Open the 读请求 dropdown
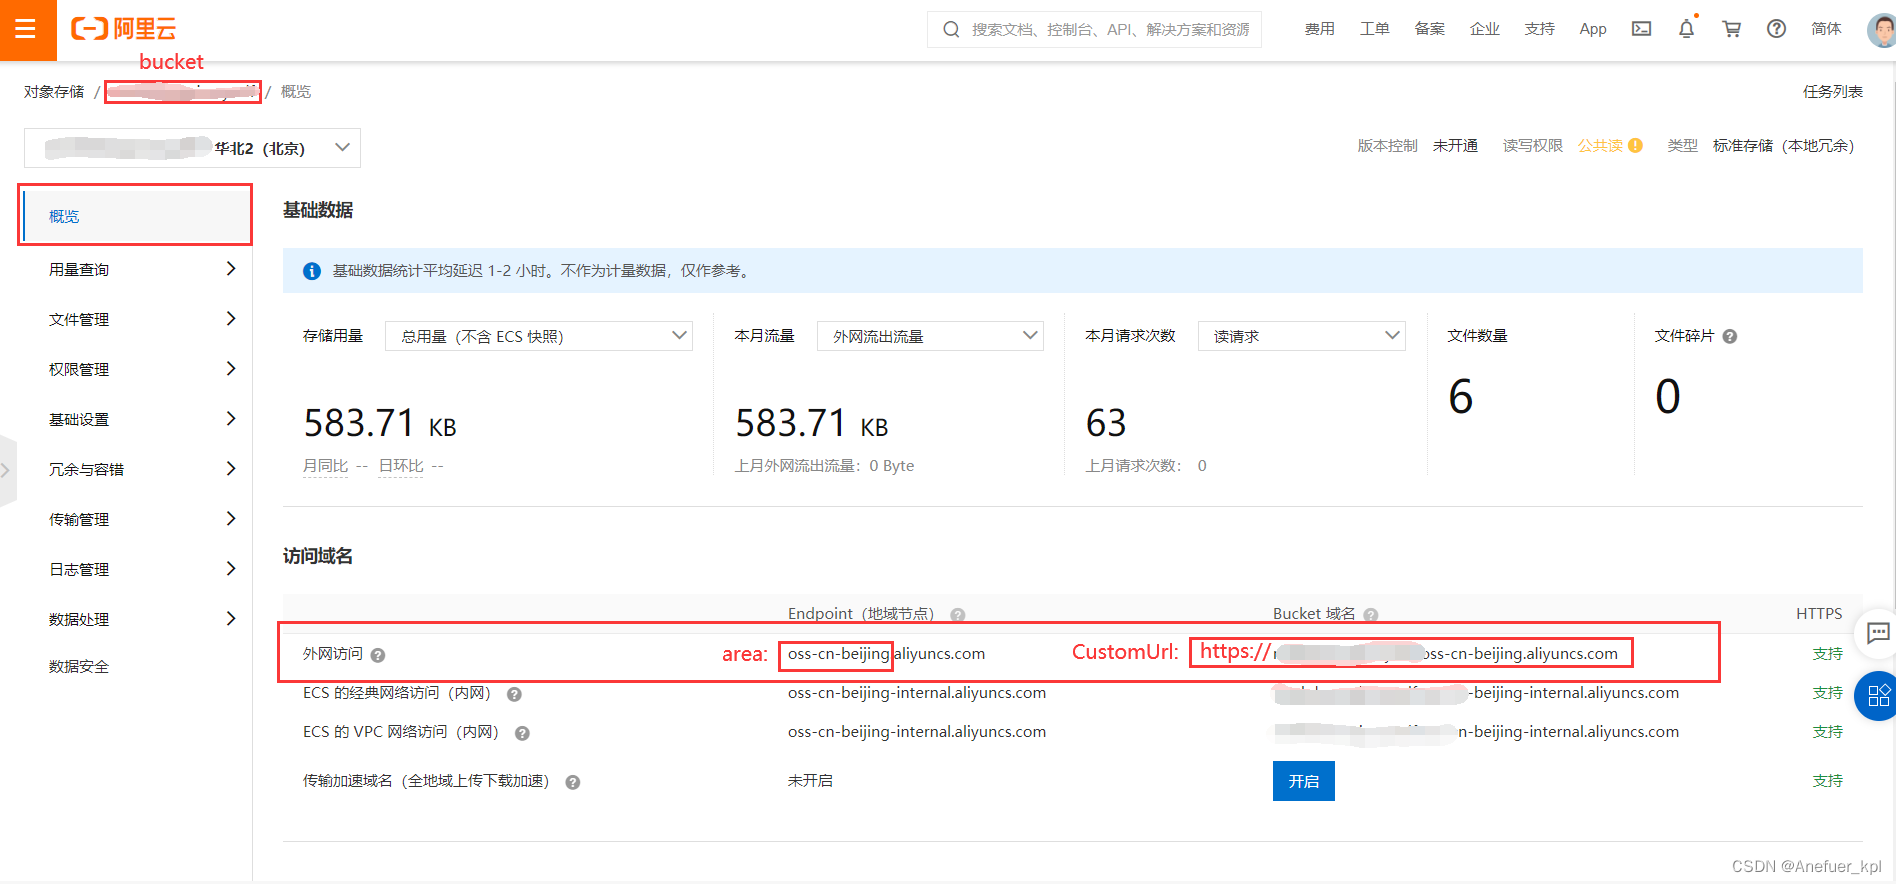 pos(1301,336)
